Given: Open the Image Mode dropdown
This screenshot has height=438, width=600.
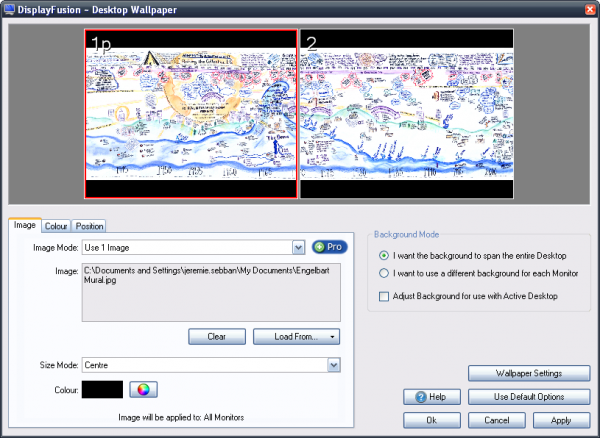Looking at the screenshot, I should tap(298, 247).
